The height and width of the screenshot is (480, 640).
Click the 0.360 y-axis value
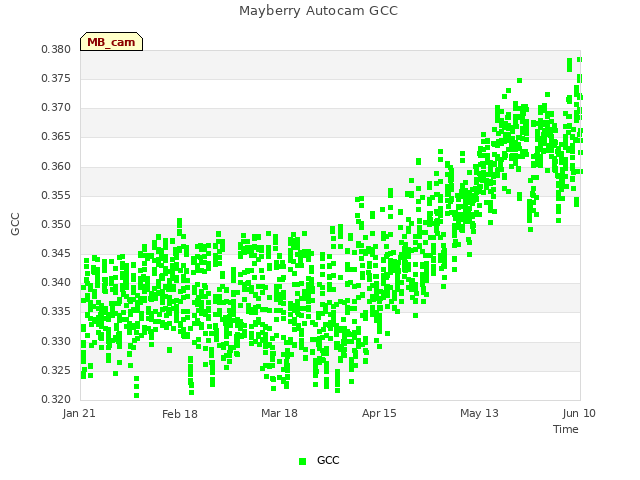coord(56,167)
